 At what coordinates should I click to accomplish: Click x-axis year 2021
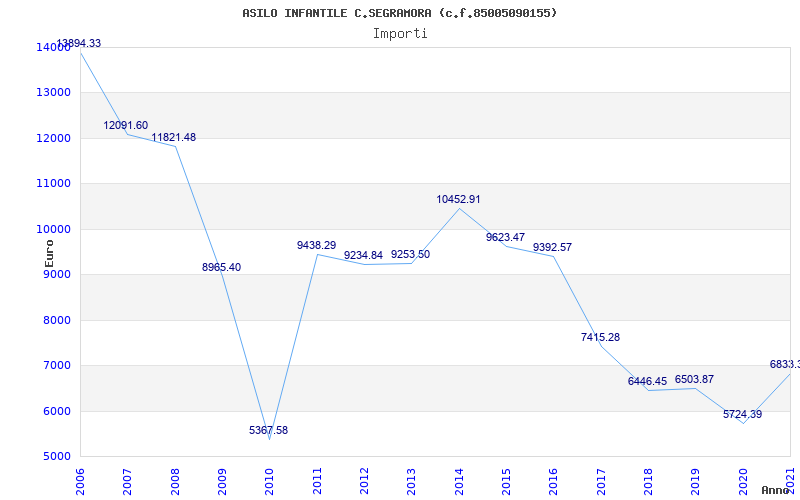[790, 481]
